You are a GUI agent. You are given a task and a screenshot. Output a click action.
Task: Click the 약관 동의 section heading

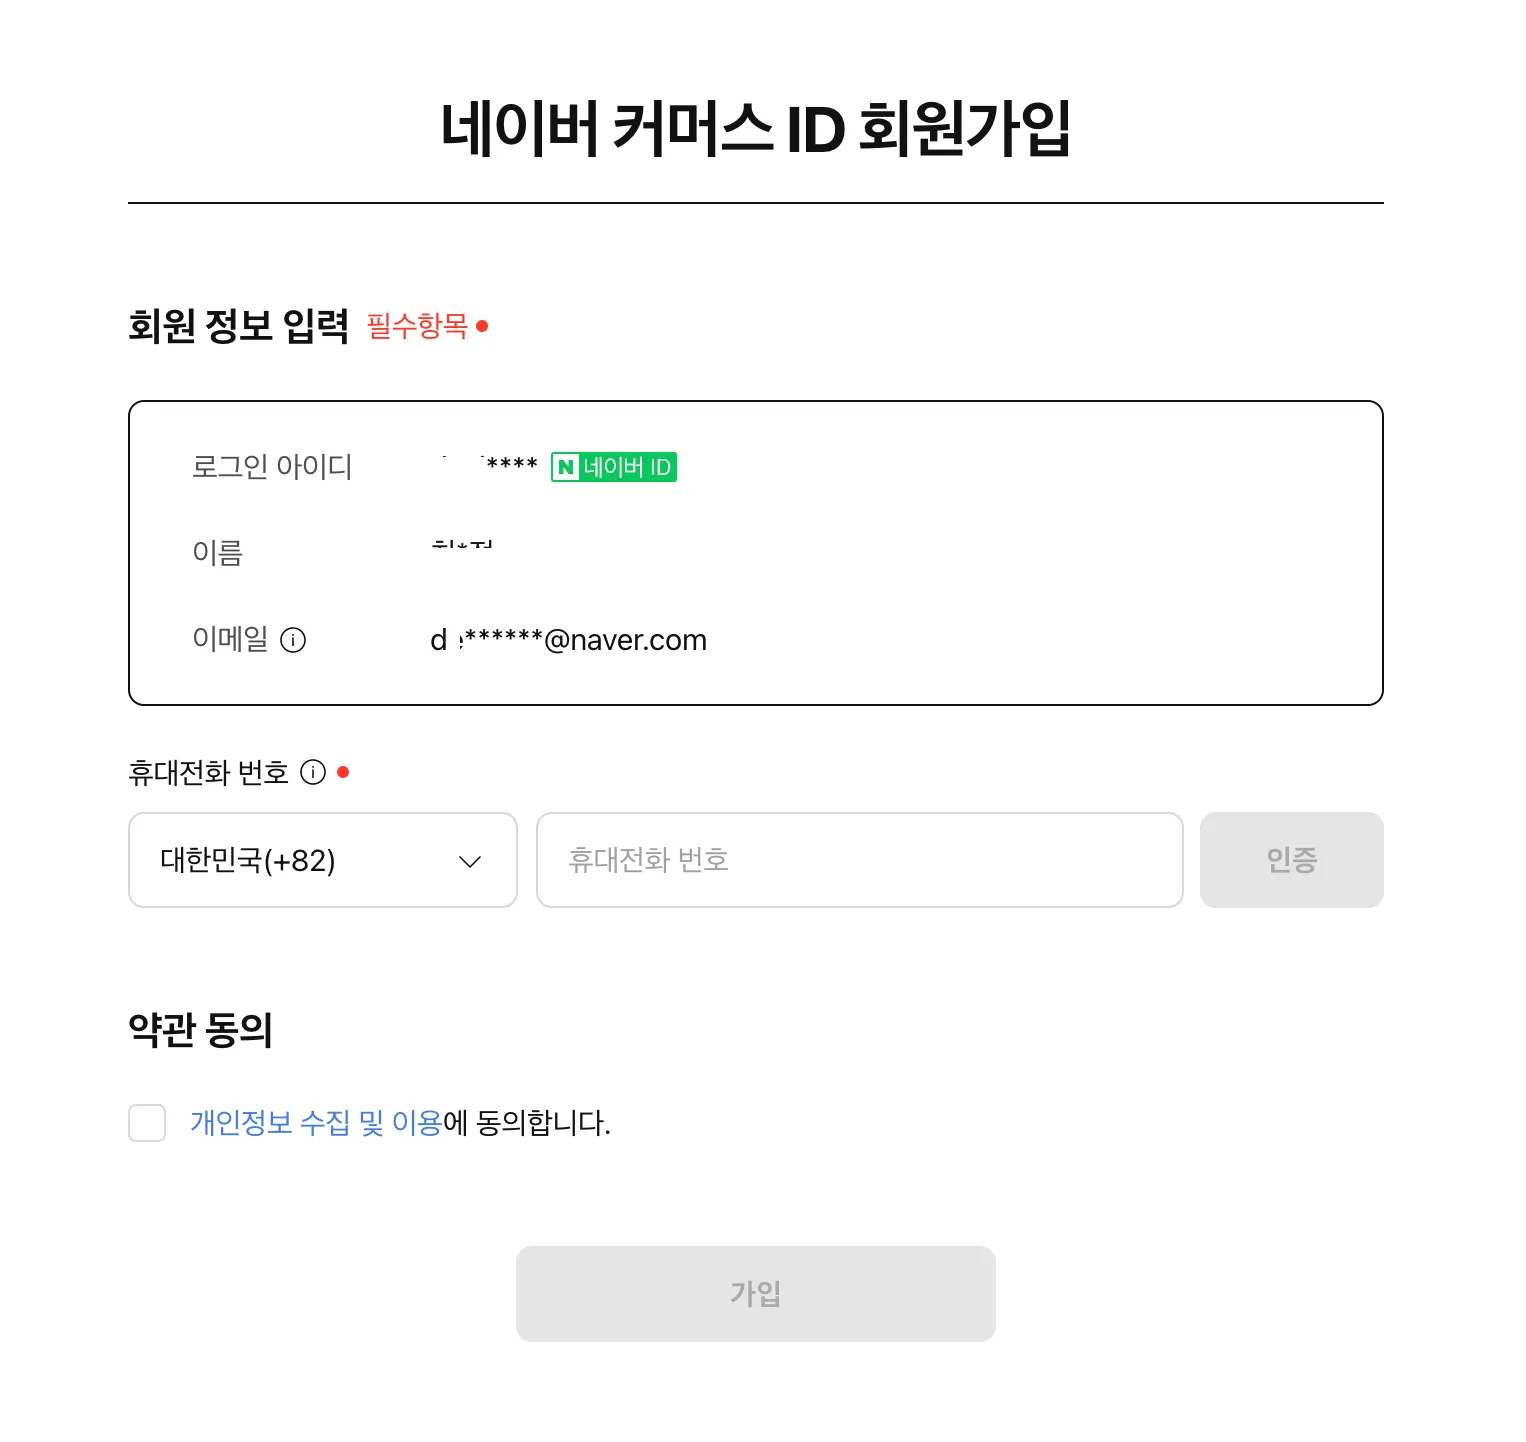tap(200, 1029)
